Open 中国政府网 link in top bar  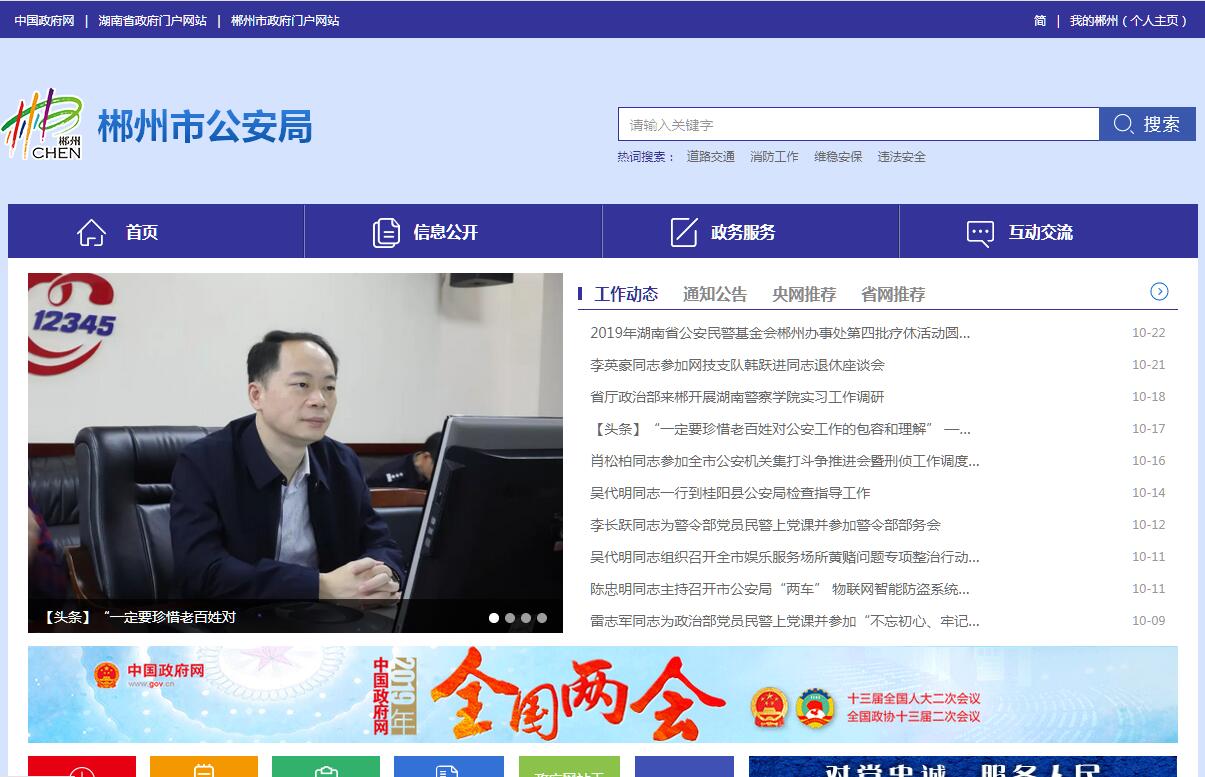point(44,20)
